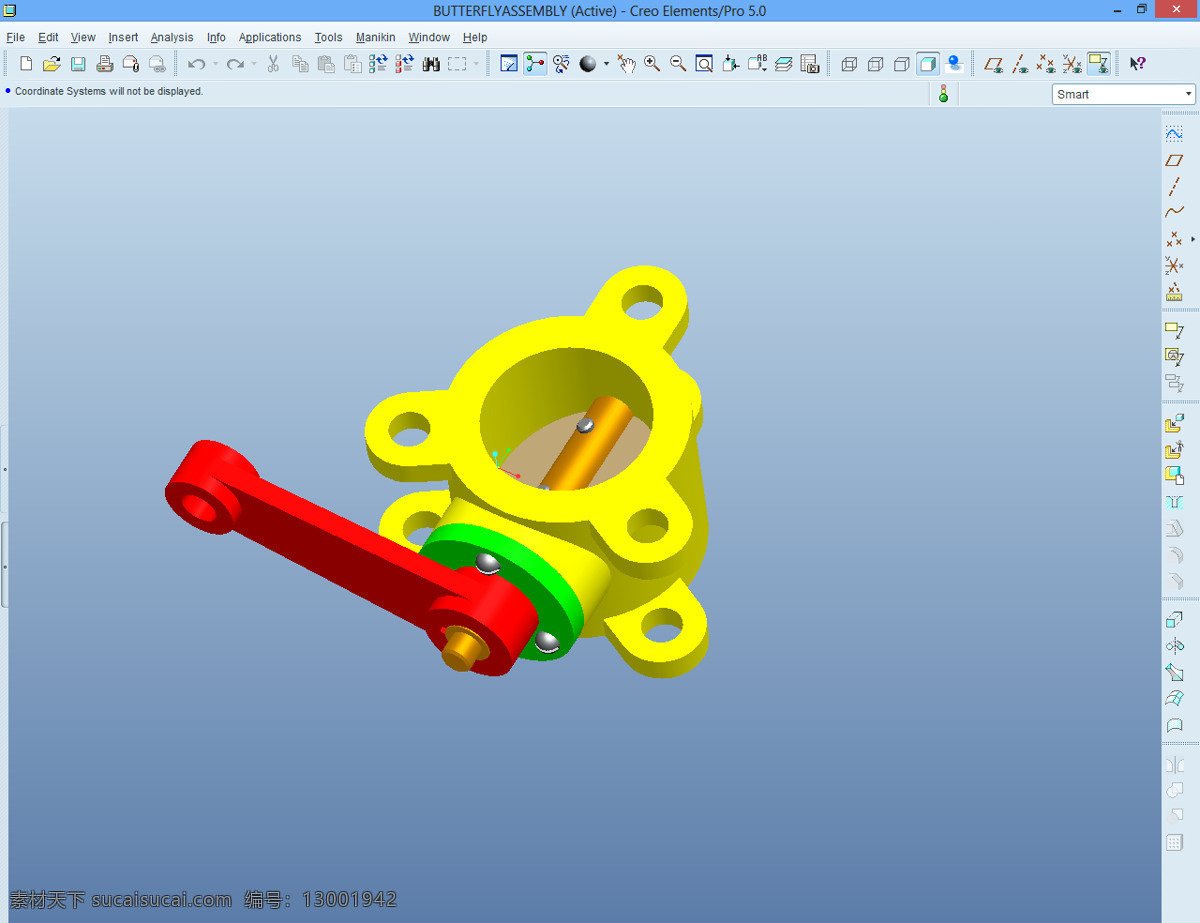Viewport: 1200px width, 923px height.
Task: Select the Extrude tool
Action: (1174, 620)
